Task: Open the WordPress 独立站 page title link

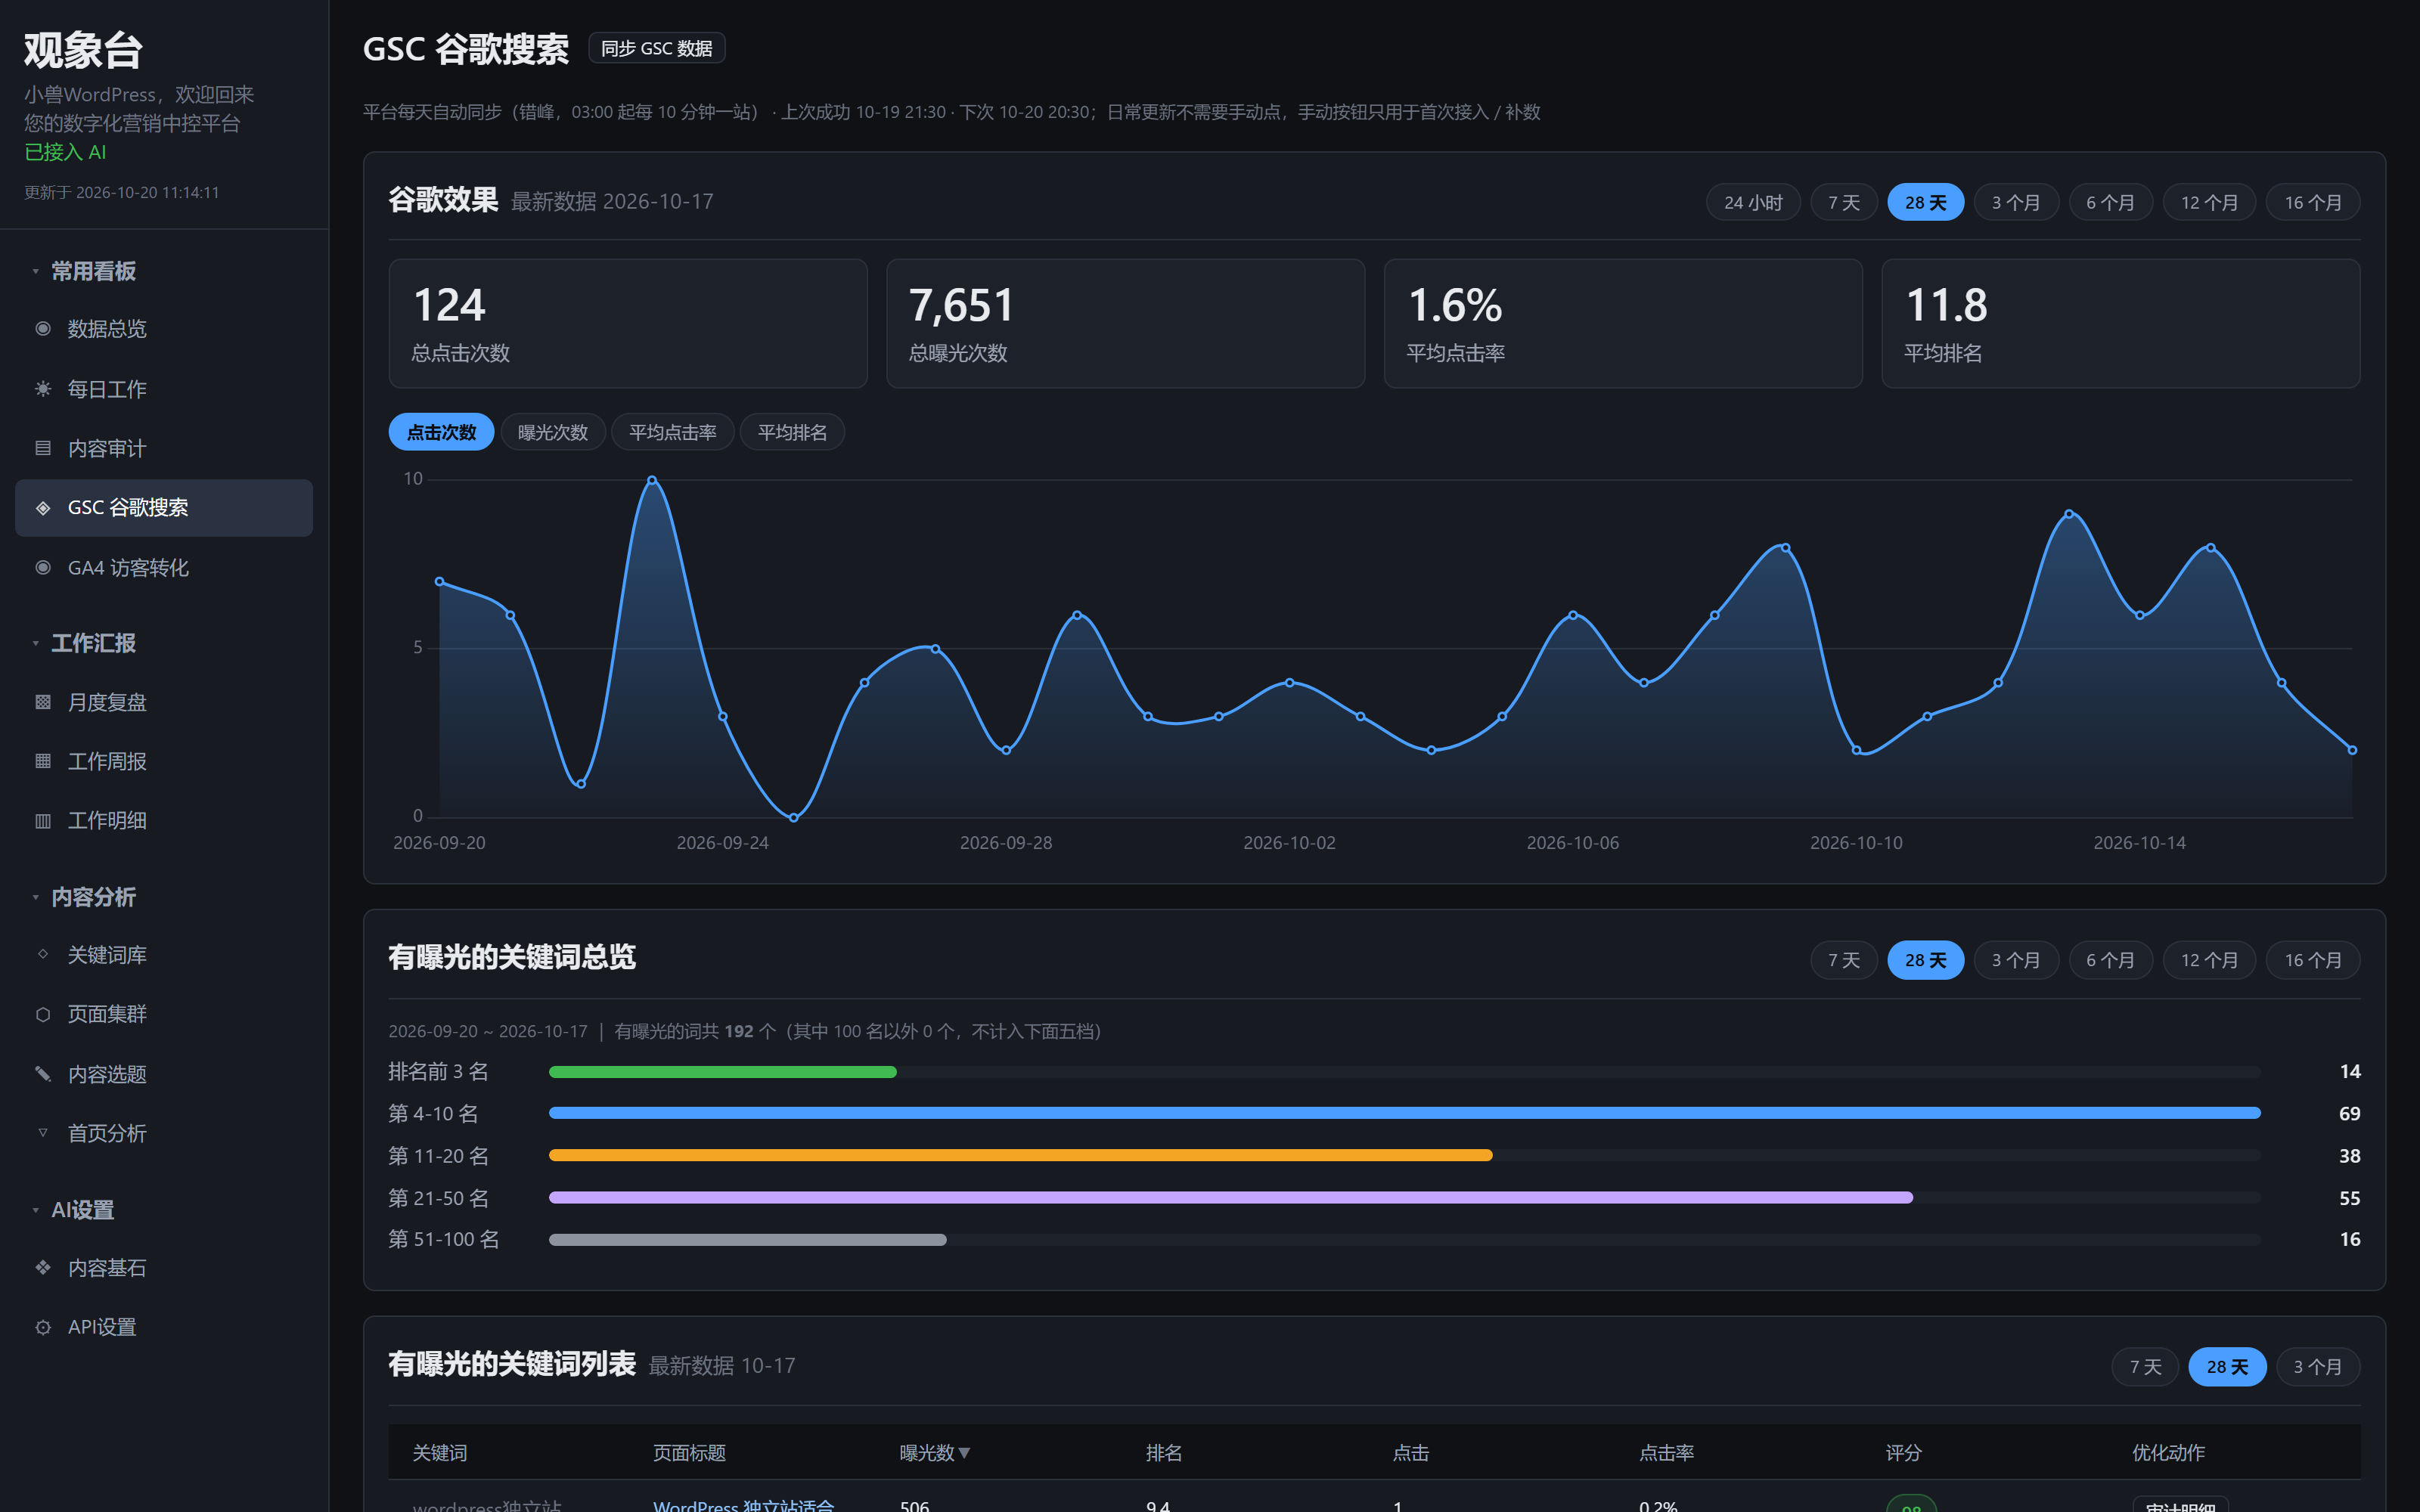Action: 743,1505
